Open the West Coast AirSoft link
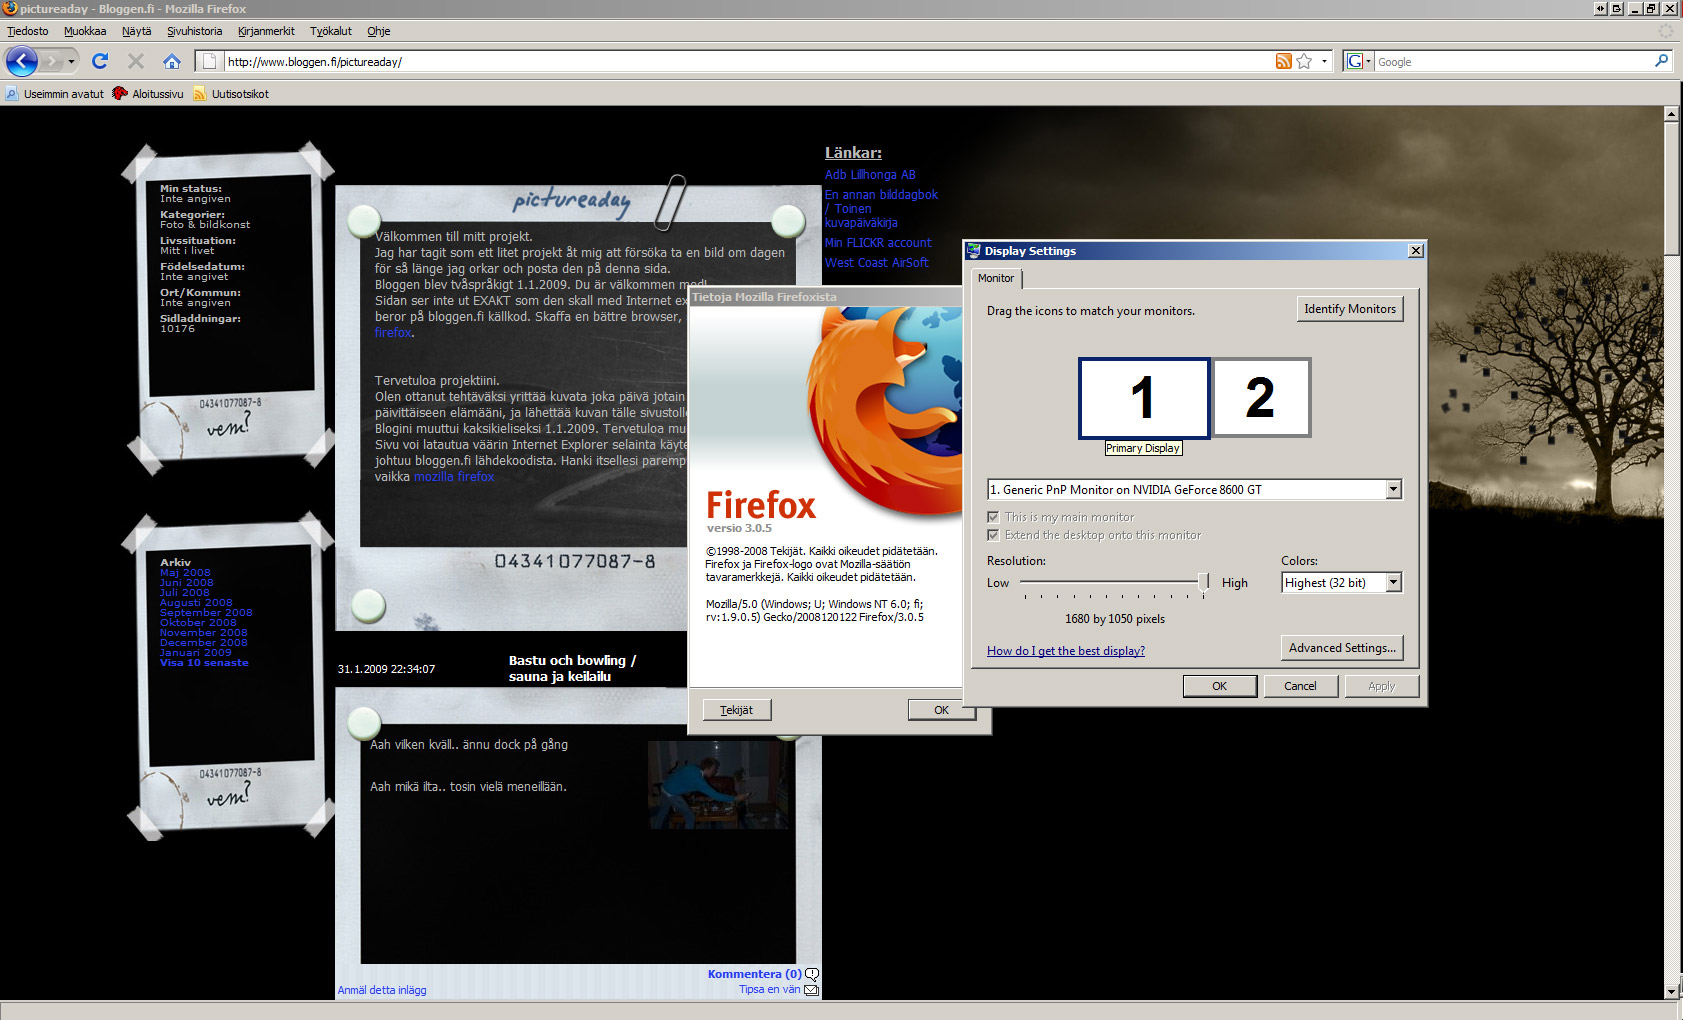This screenshot has width=1683, height=1020. [x=877, y=263]
